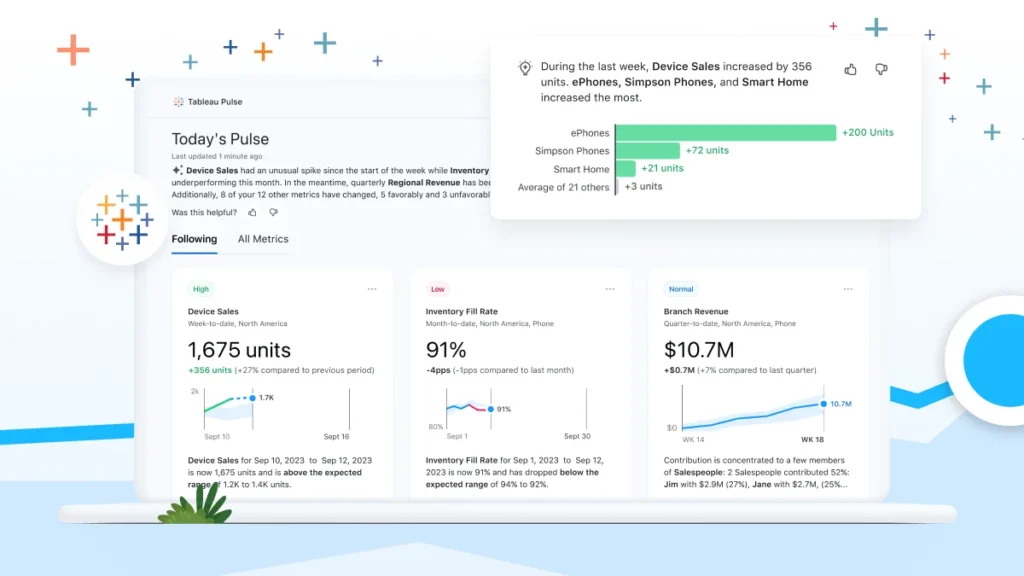1024x576 pixels.
Task: Give a thumbs down to Today's Pulse summary
Action: [271, 213]
